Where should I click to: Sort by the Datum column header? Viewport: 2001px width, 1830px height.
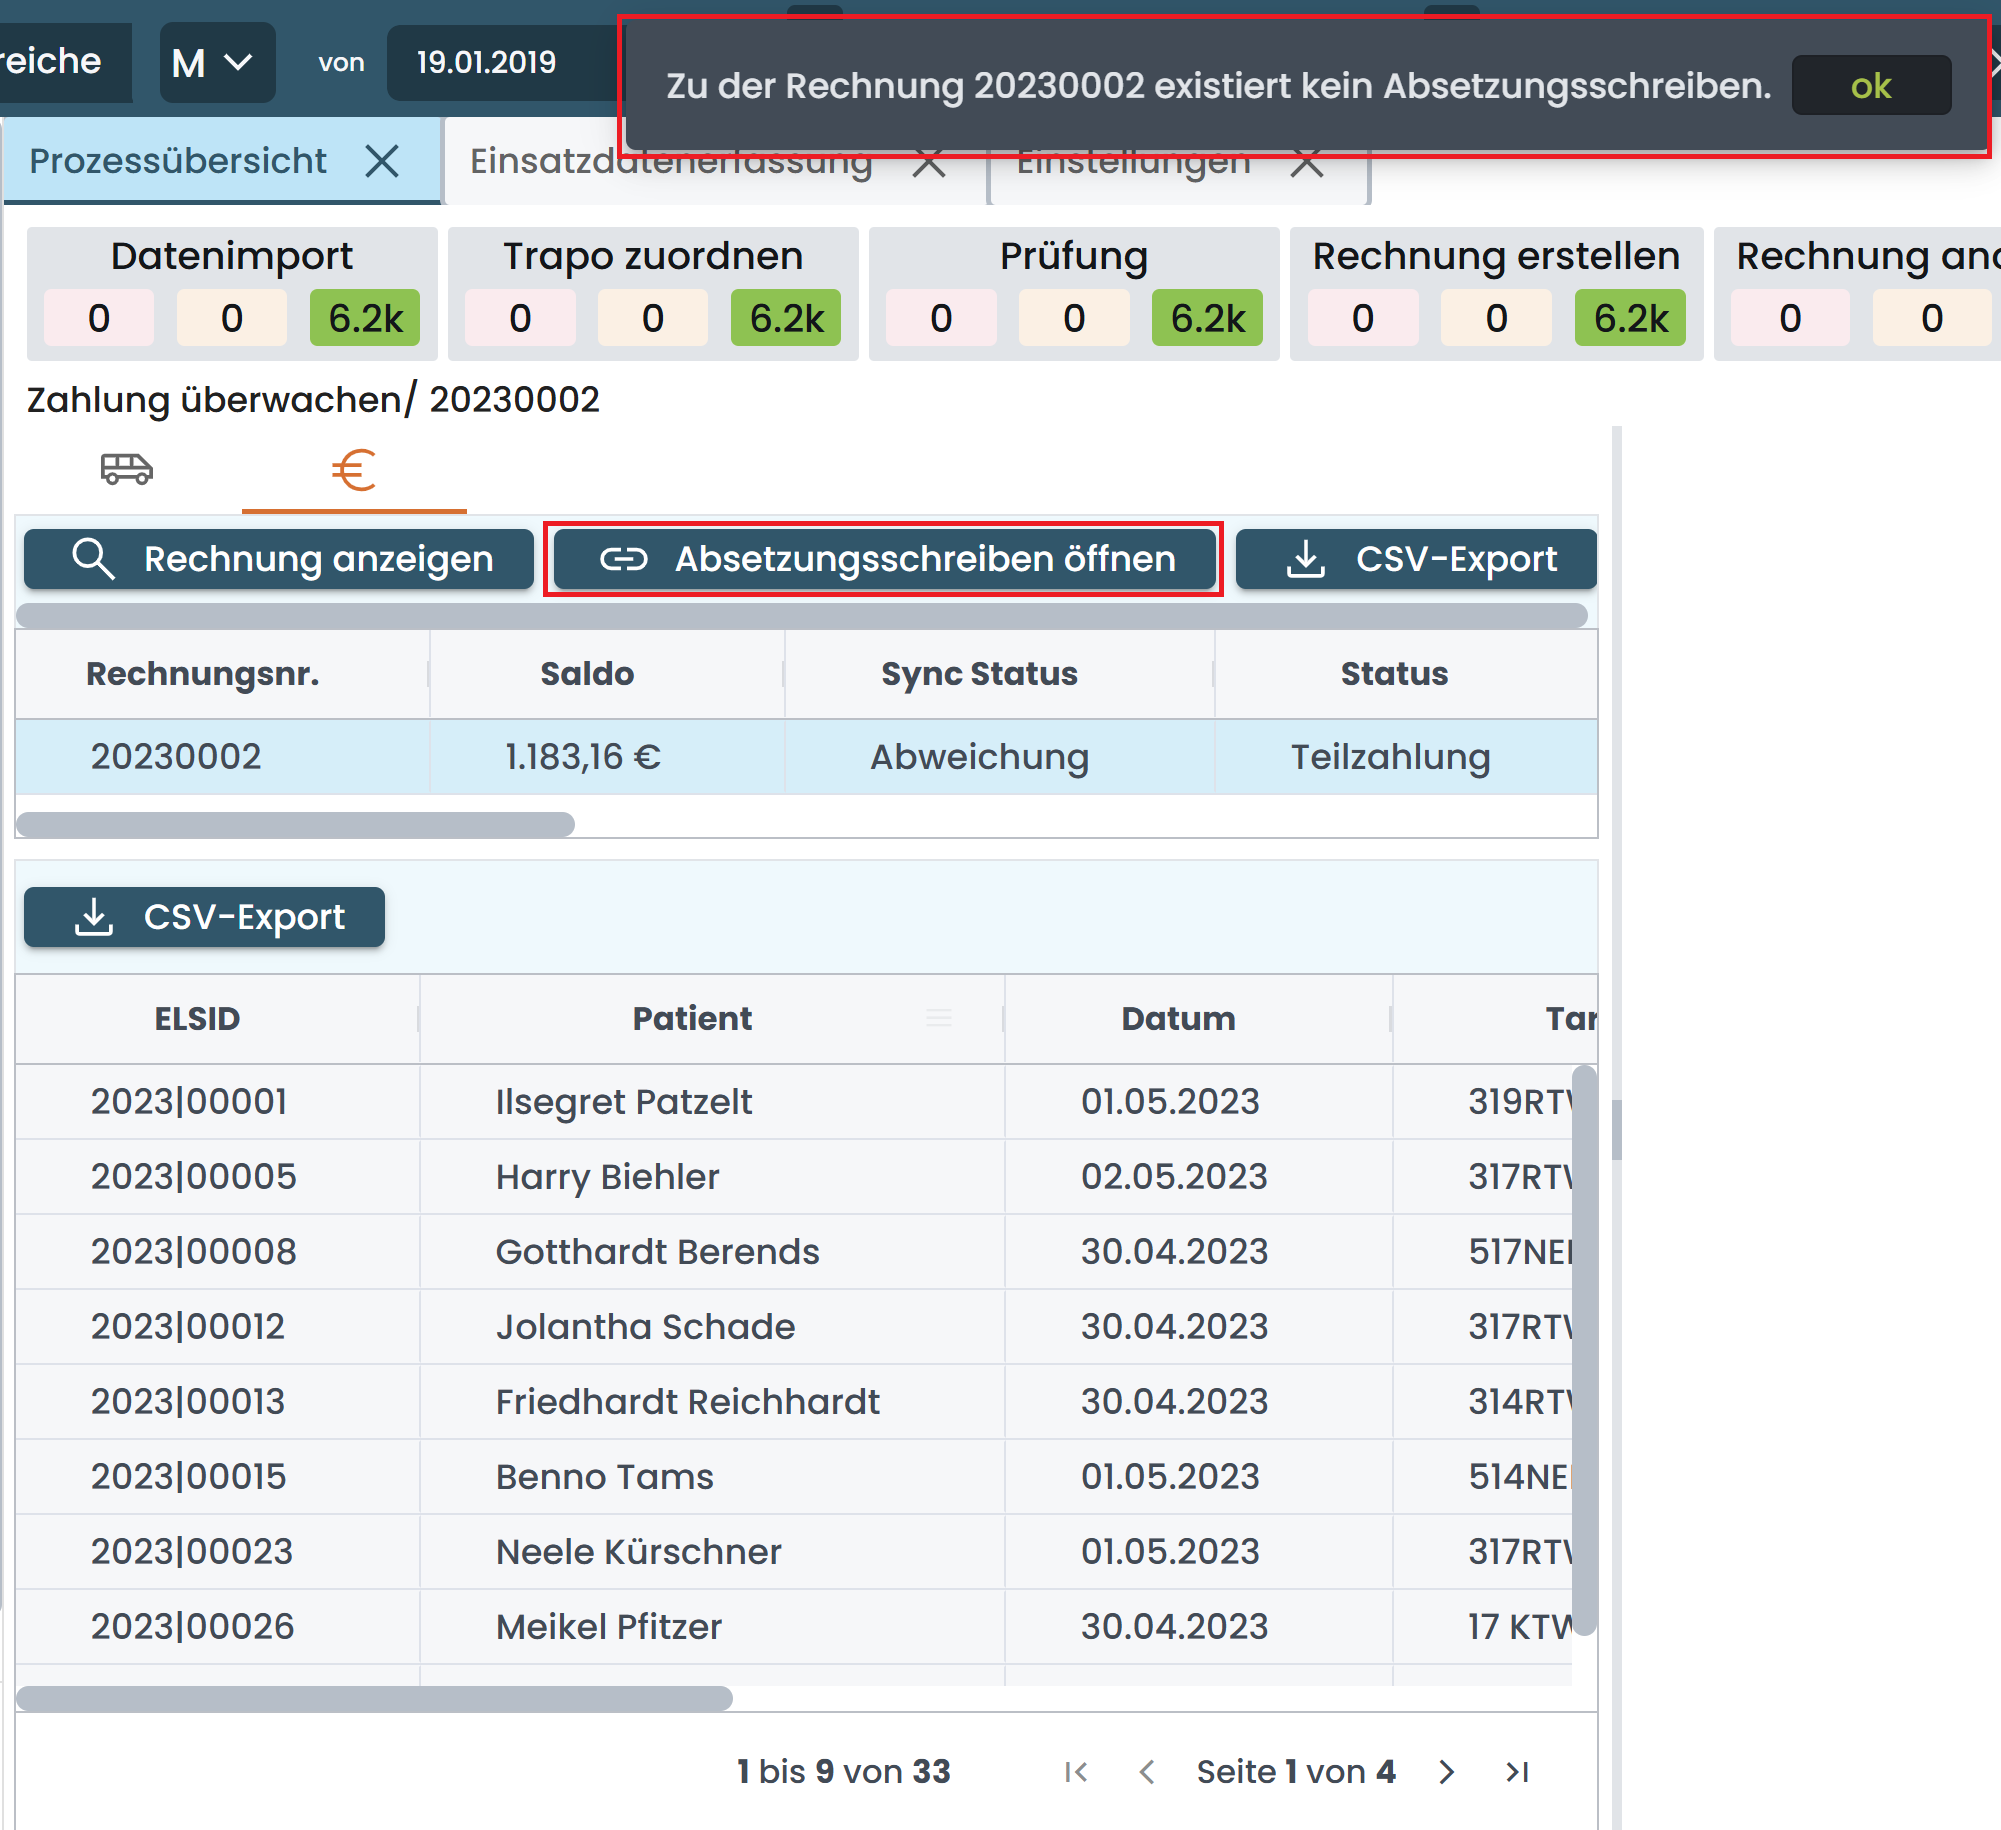pyautogui.click(x=1178, y=1019)
